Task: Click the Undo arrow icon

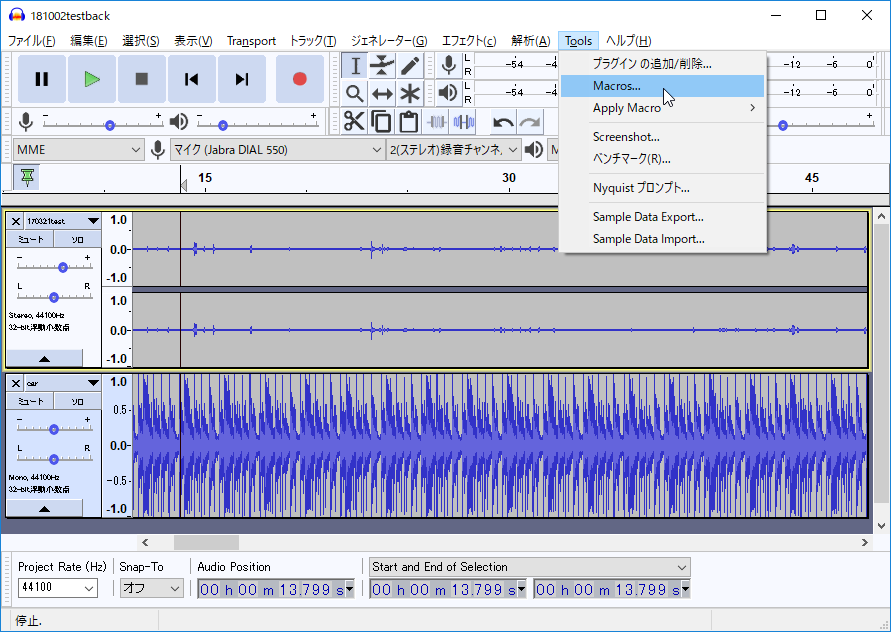Action: (x=503, y=122)
